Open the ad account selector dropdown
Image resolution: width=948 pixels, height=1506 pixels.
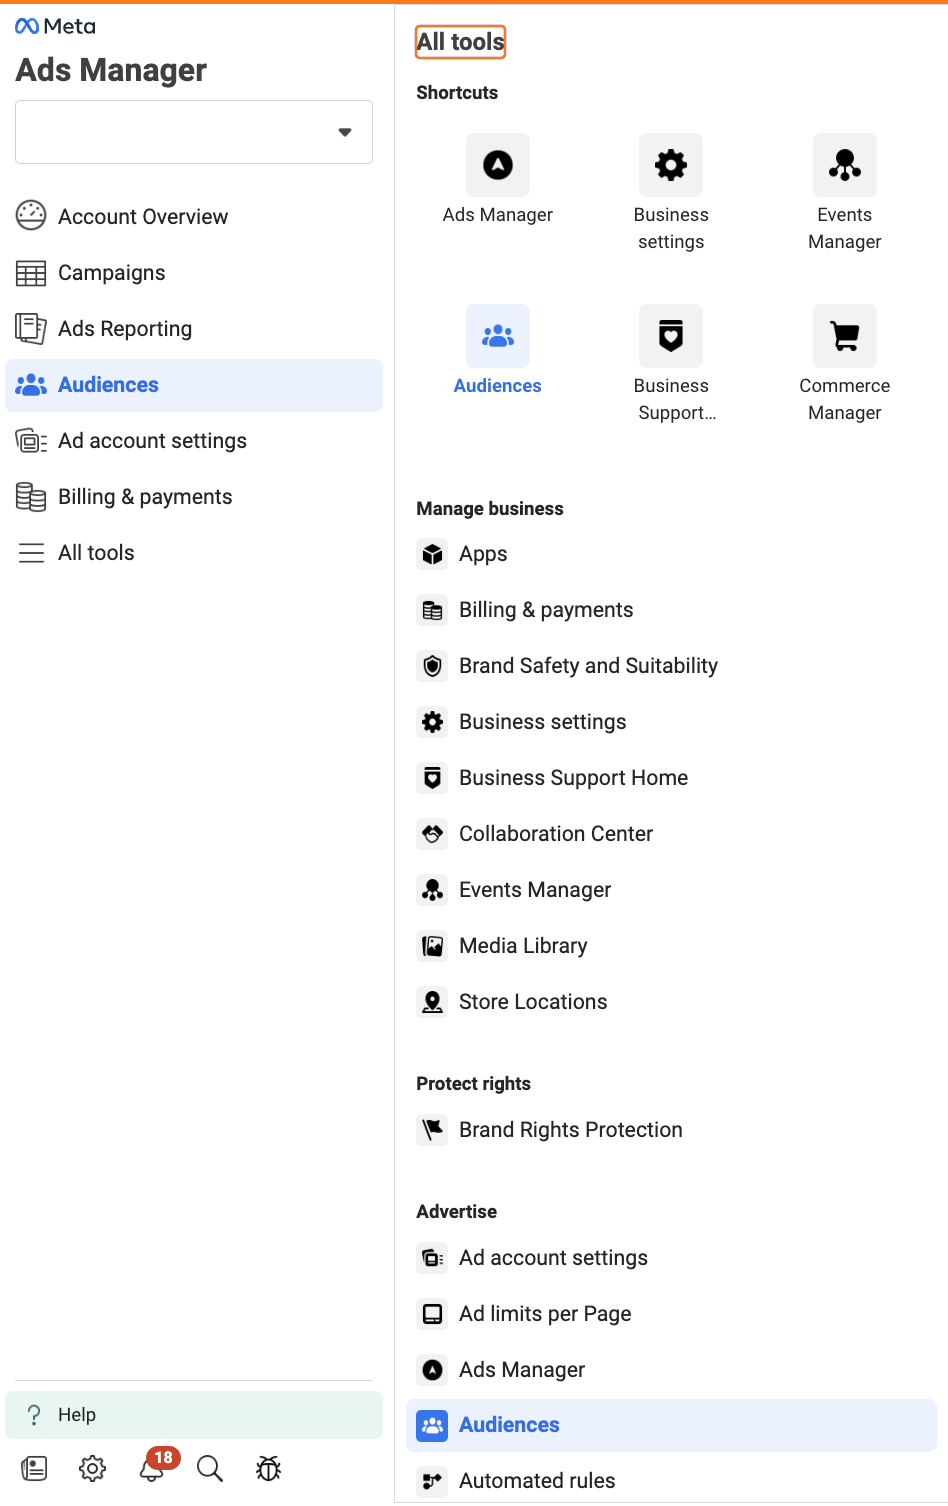click(x=194, y=132)
